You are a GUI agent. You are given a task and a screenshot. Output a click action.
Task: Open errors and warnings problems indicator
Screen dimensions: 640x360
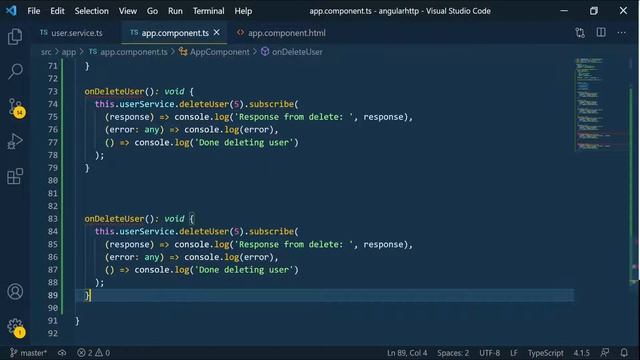tap(93, 353)
